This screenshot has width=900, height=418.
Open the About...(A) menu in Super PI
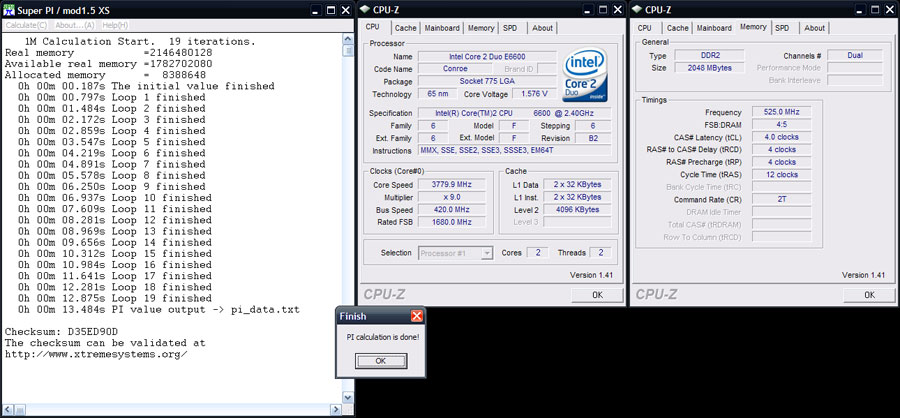point(75,25)
